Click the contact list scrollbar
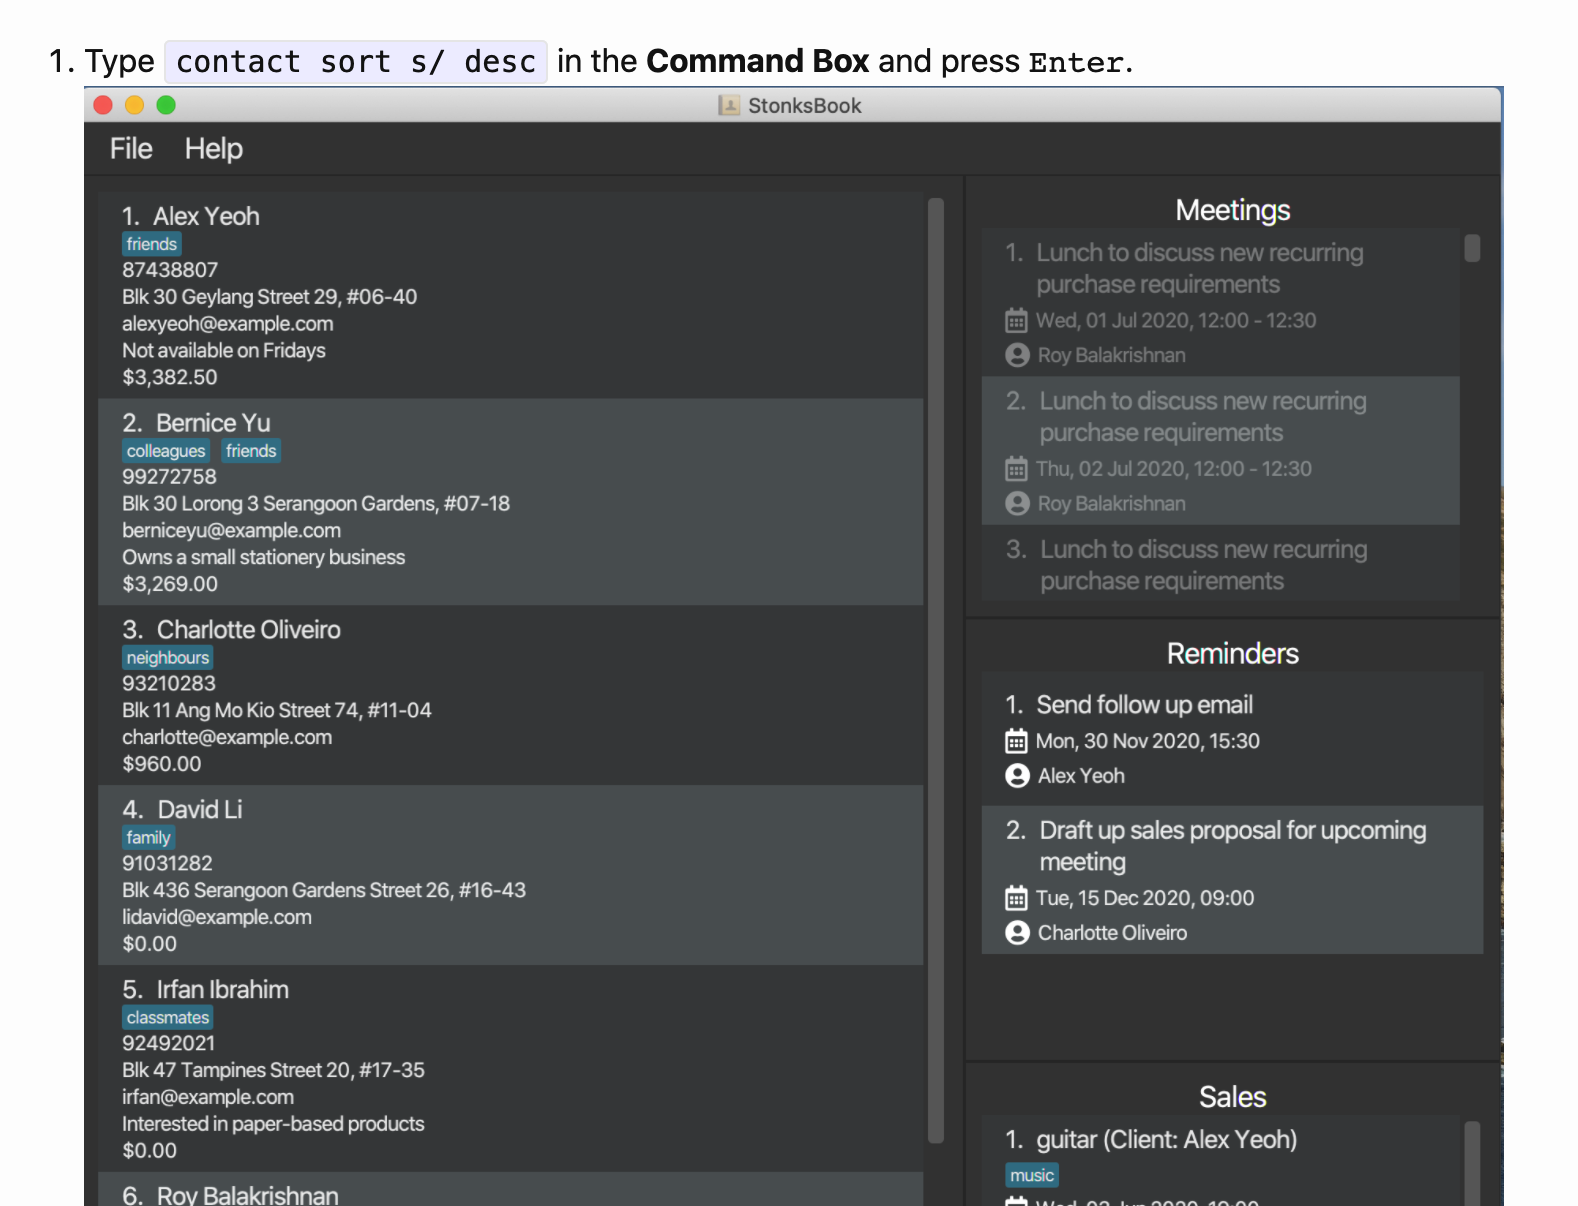Viewport: 1578px width, 1206px height. (x=936, y=670)
